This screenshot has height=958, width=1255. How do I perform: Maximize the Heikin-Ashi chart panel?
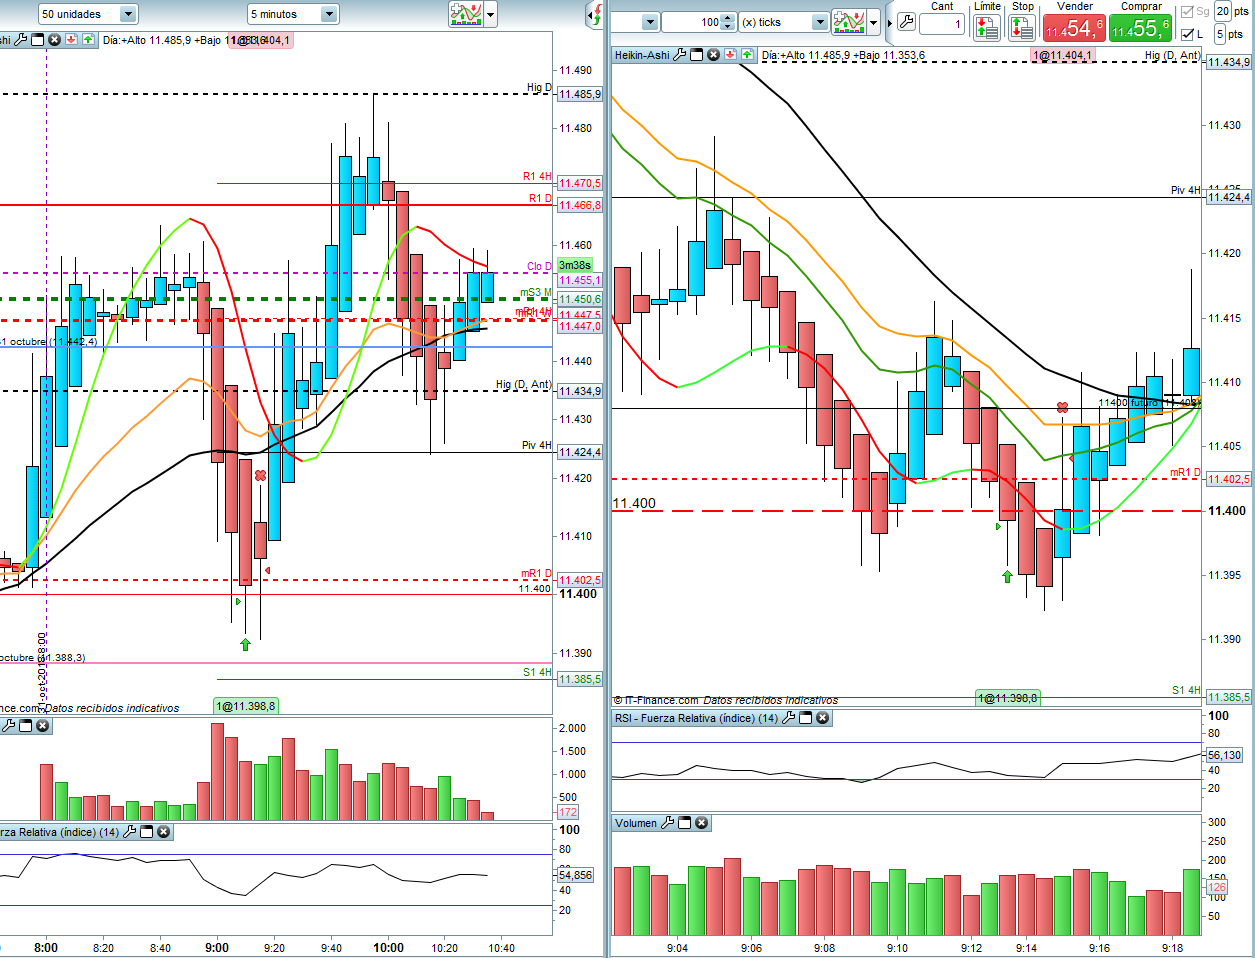[697, 55]
